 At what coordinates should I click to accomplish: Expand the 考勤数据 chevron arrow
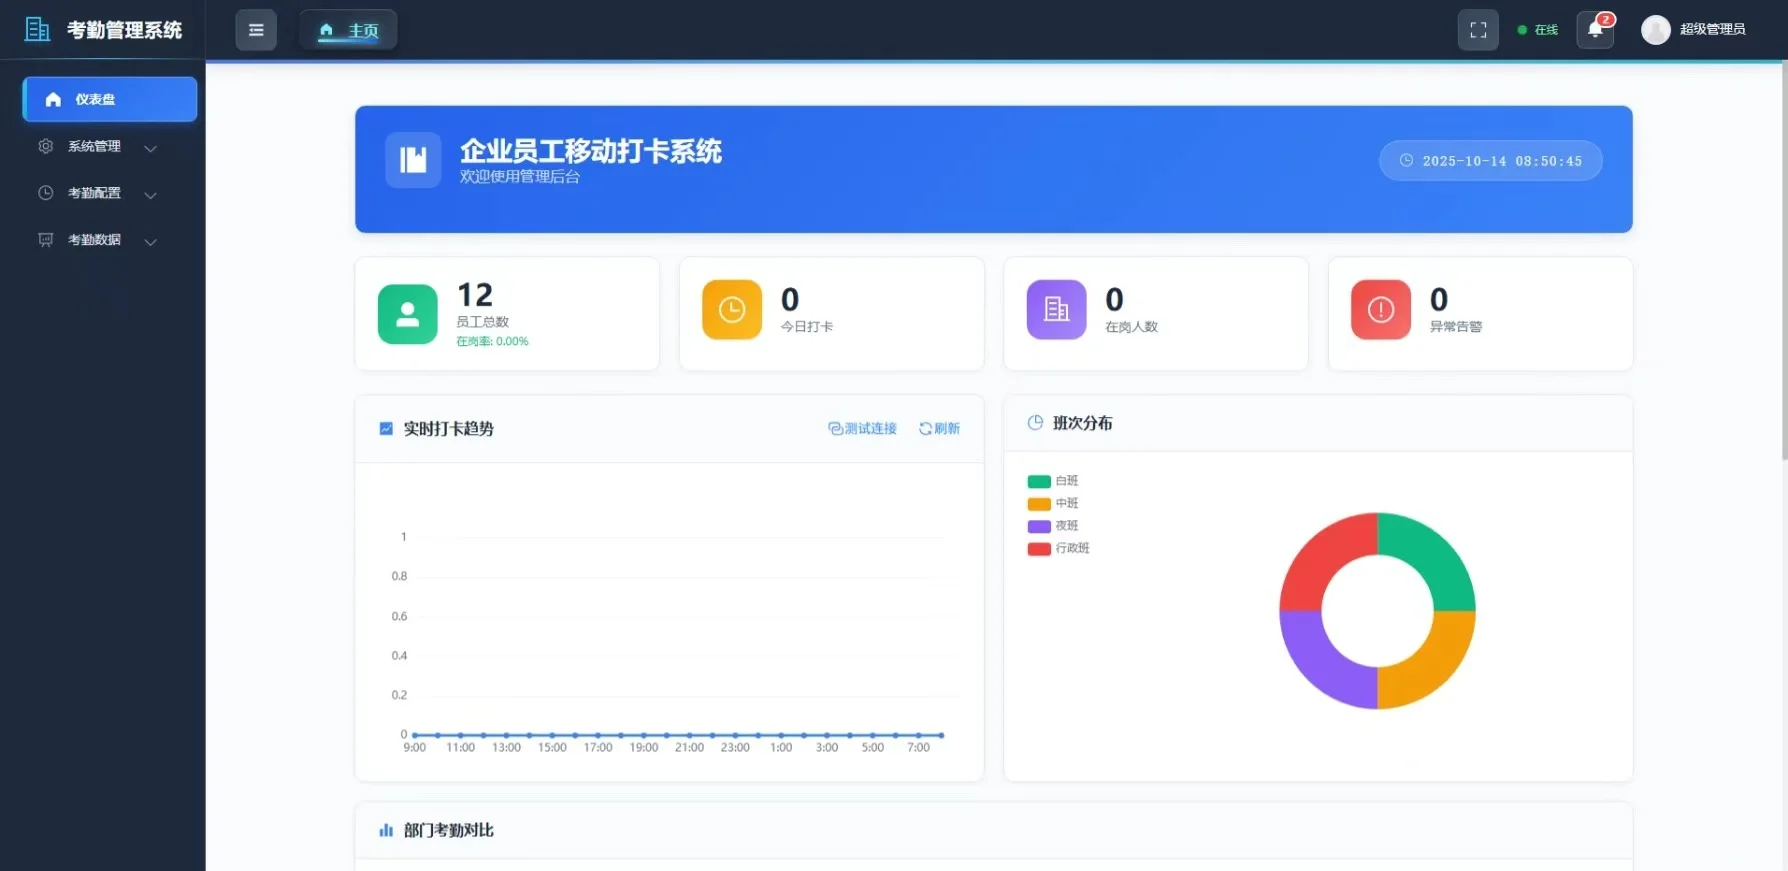[150, 242]
